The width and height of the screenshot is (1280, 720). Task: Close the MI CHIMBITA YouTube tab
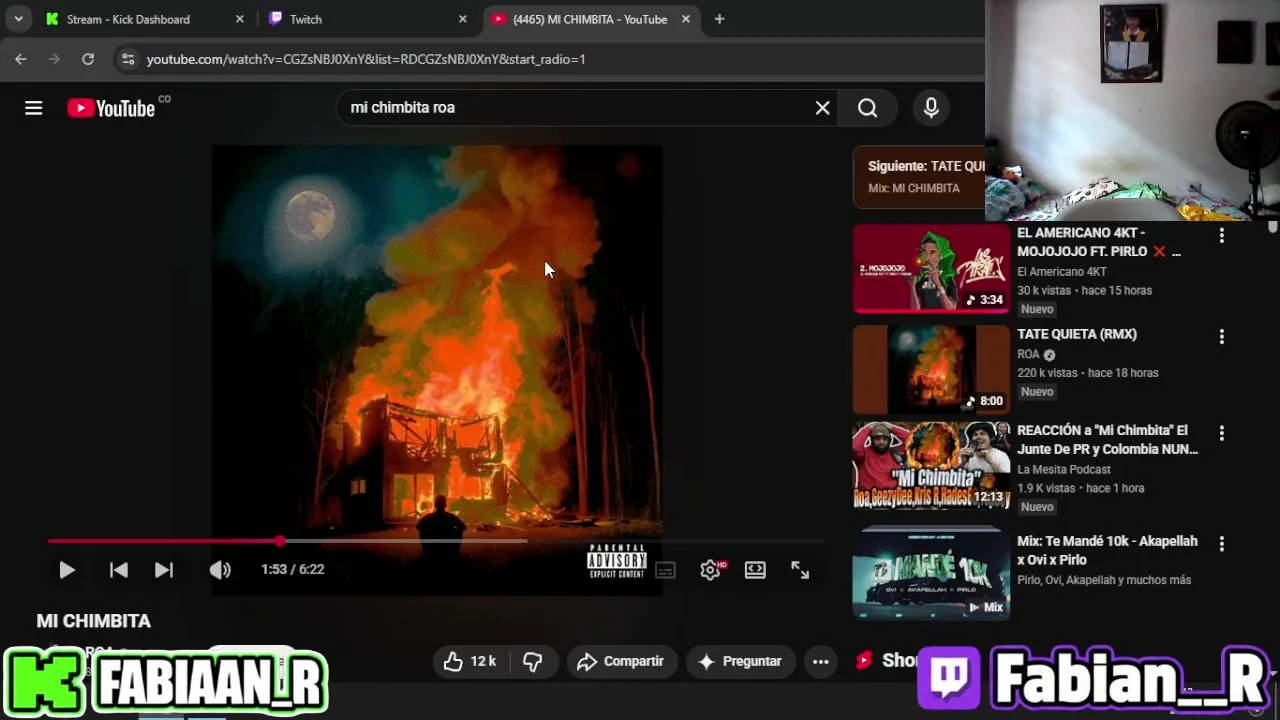click(x=685, y=19)
